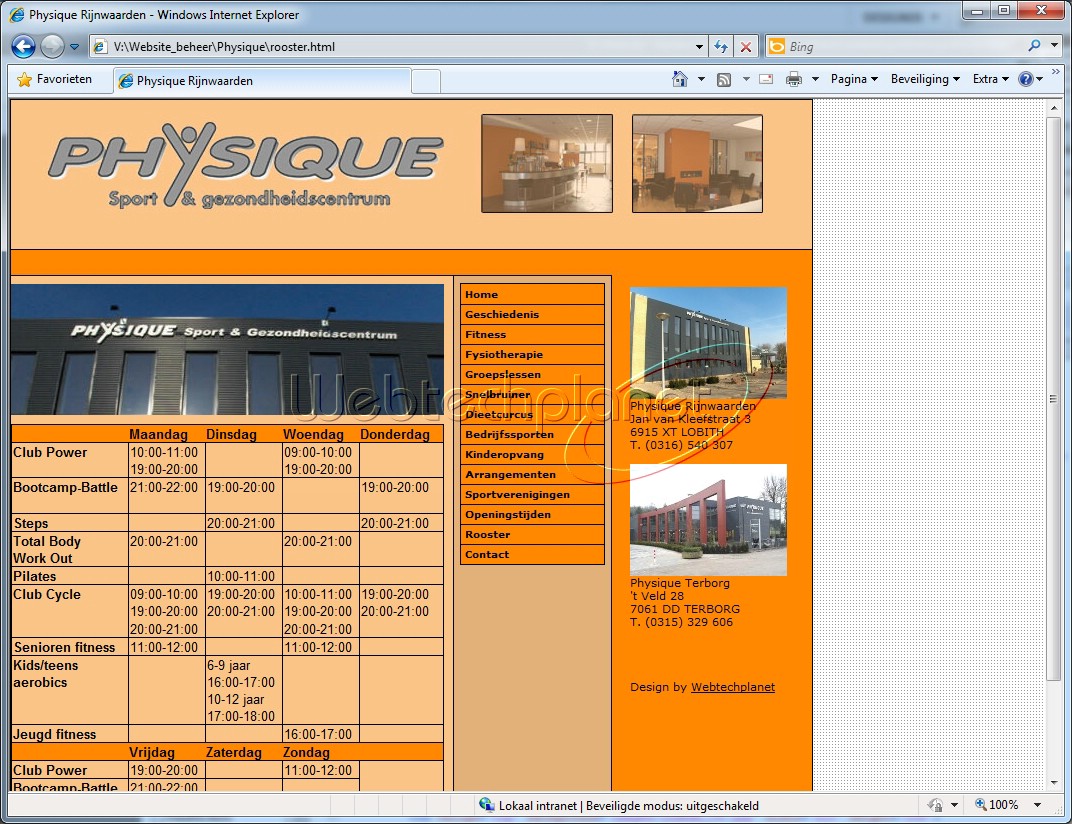Open the recent pages dropdown arrow
This screenshot has width=1072, height=824.
(75, 47)
